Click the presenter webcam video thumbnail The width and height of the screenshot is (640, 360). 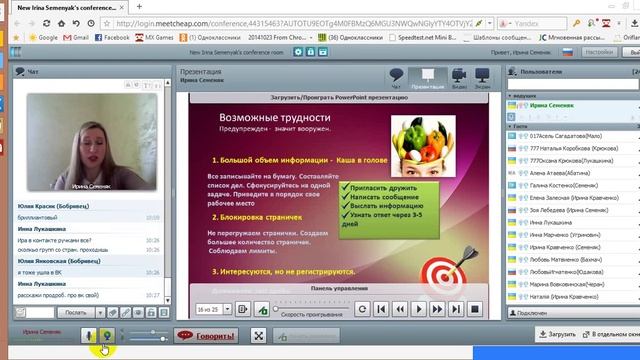point(92,142)
